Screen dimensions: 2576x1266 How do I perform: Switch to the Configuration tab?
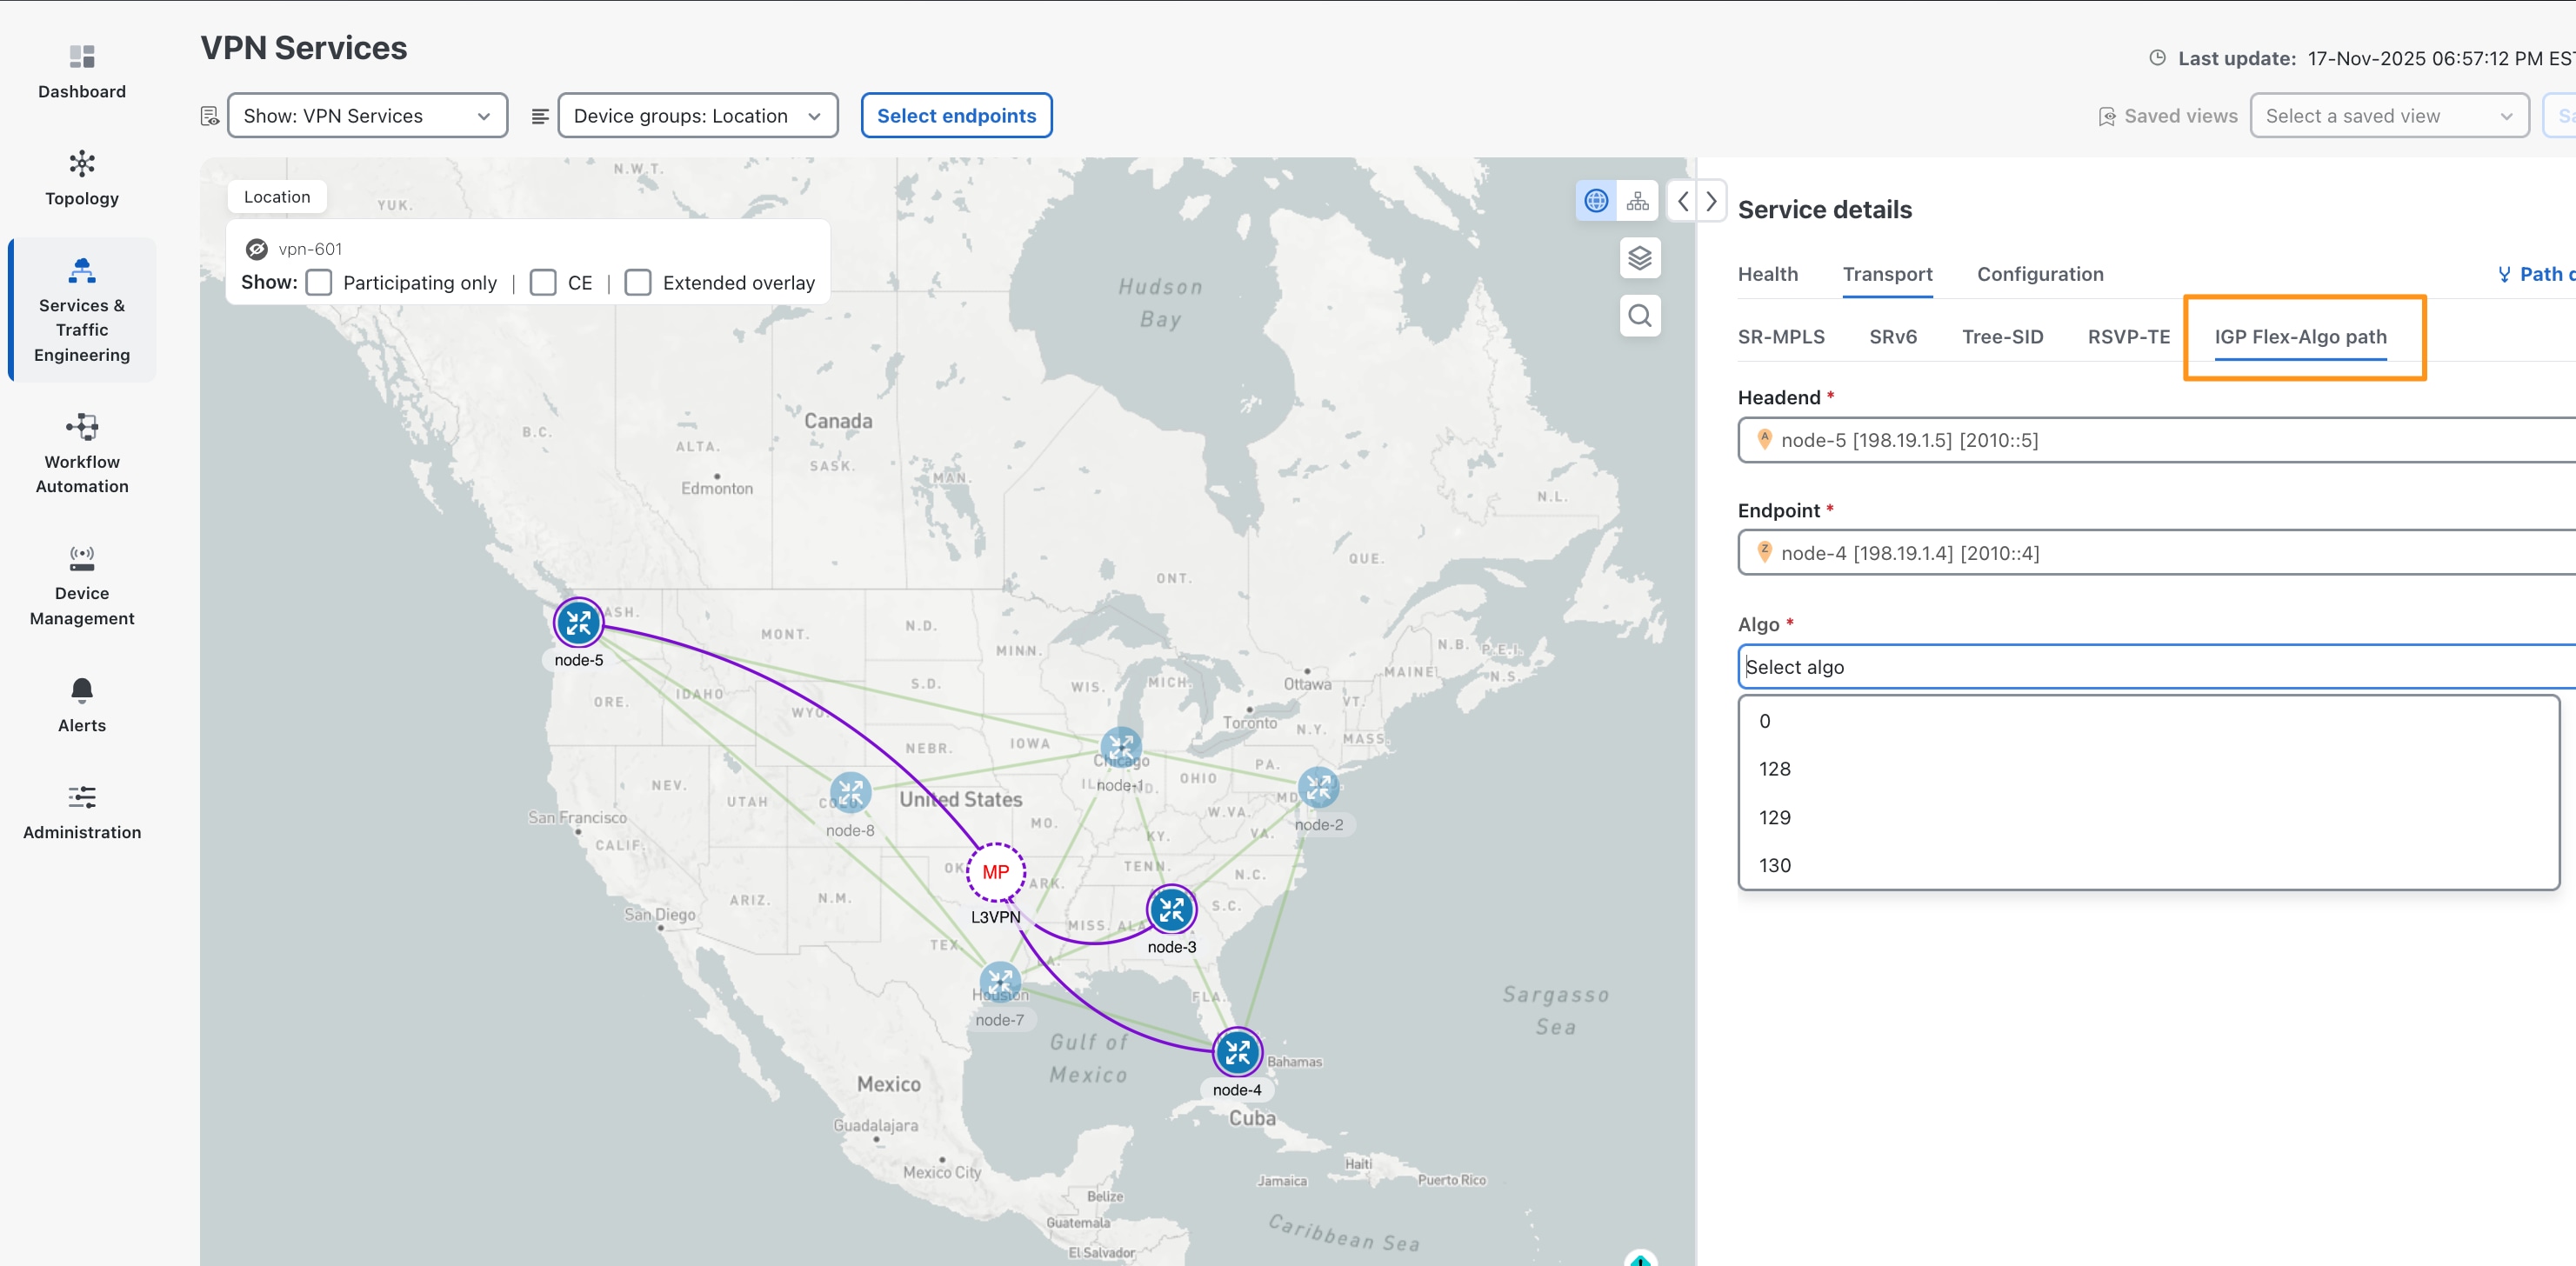(x=2040, y=274)
